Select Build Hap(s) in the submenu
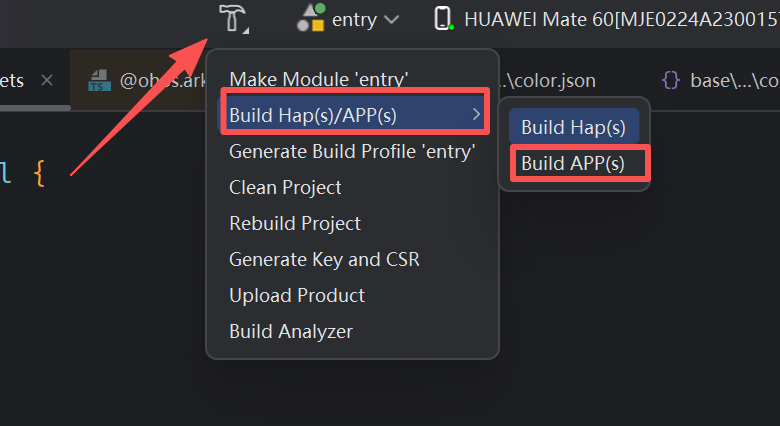The width and height of the screenshot is (780, 426). coord(573,127)
